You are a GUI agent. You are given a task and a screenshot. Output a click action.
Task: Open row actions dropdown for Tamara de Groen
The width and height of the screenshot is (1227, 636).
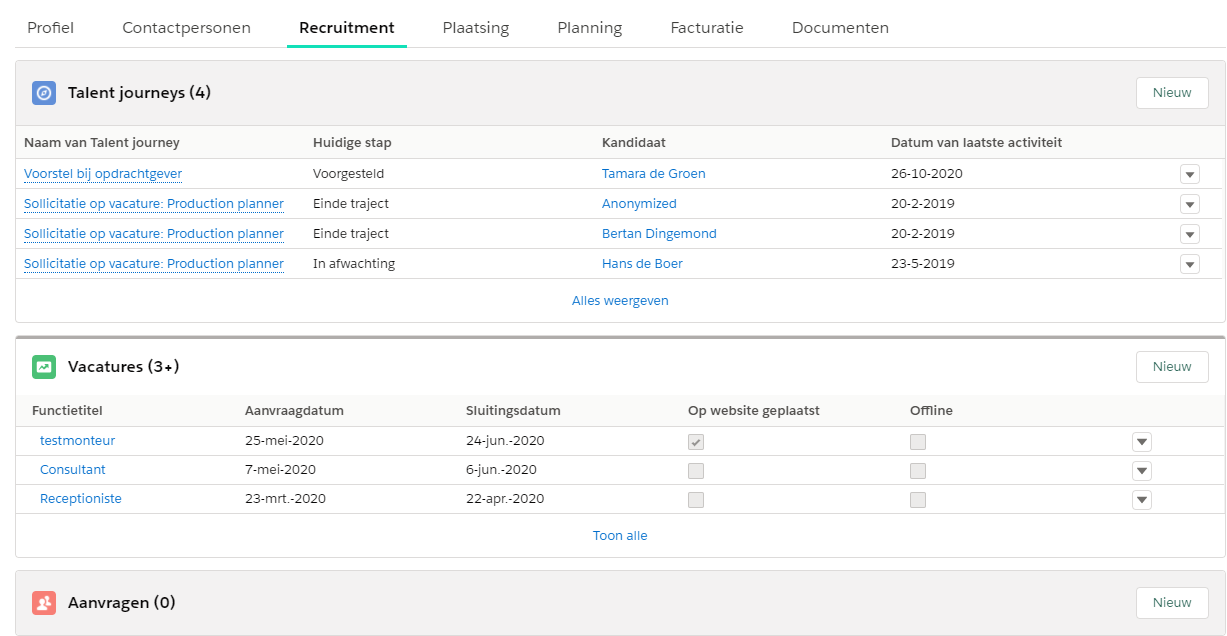[1189, 174]
